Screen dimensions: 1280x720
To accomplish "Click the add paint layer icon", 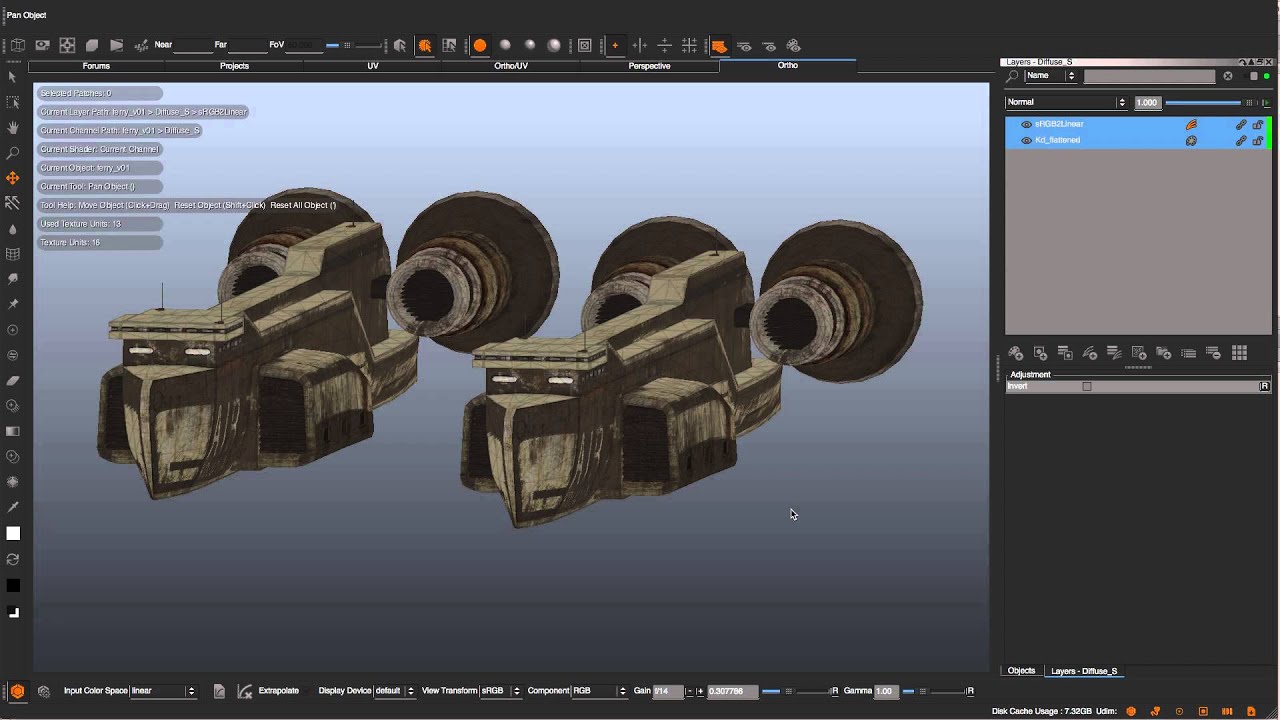I will click(x=1016, y=353).
